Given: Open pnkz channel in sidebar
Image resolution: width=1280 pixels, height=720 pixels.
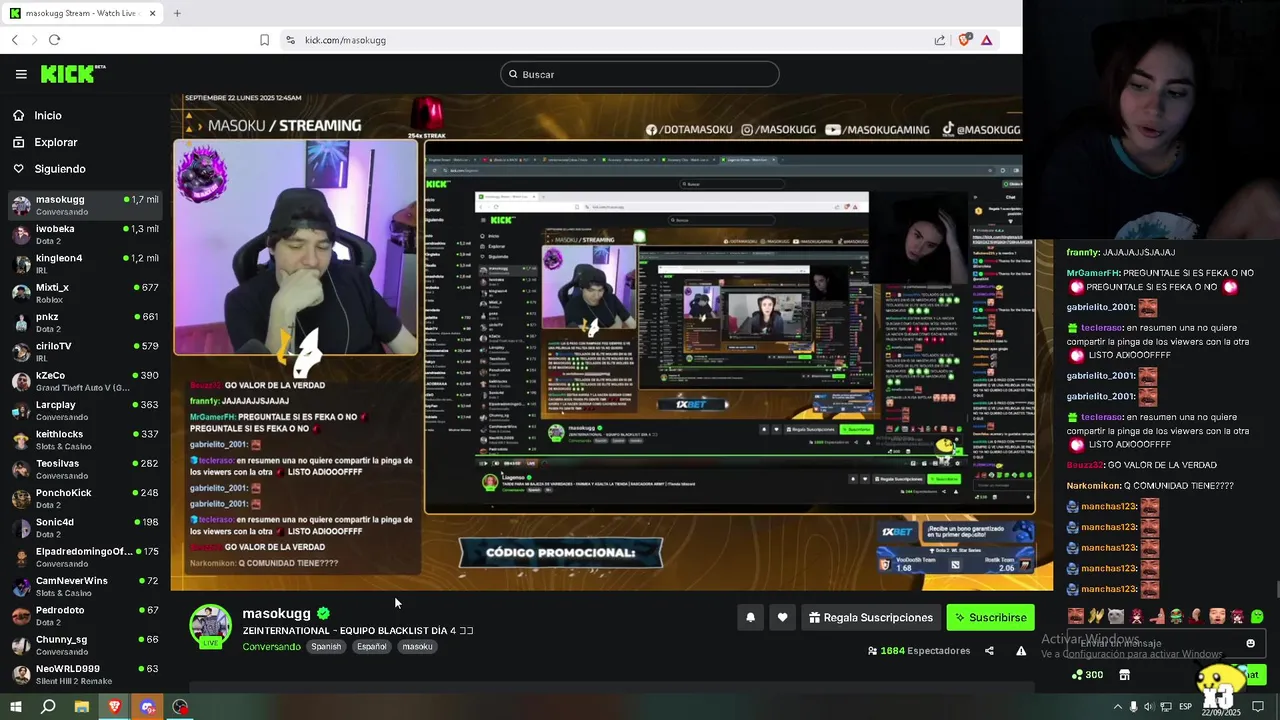Looking at the screenshot, I should (85, 322).
